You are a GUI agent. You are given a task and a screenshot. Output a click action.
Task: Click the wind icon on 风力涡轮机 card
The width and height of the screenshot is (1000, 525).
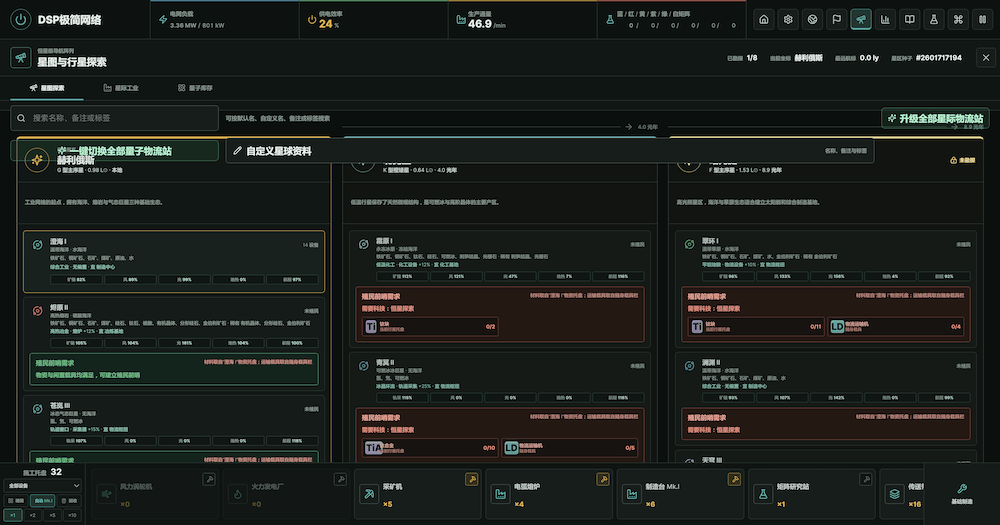(106, 494)
